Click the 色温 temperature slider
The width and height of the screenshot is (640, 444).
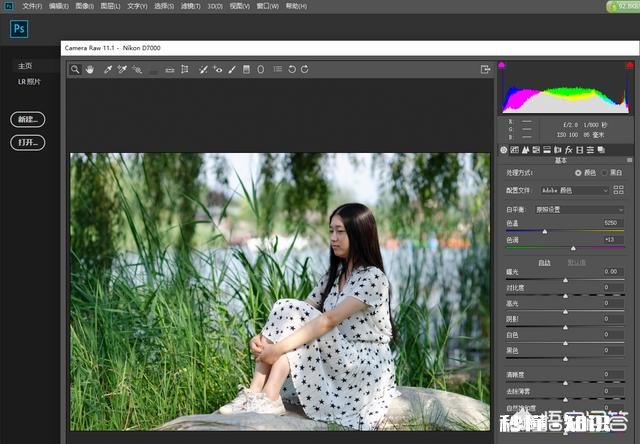(544, 231)
